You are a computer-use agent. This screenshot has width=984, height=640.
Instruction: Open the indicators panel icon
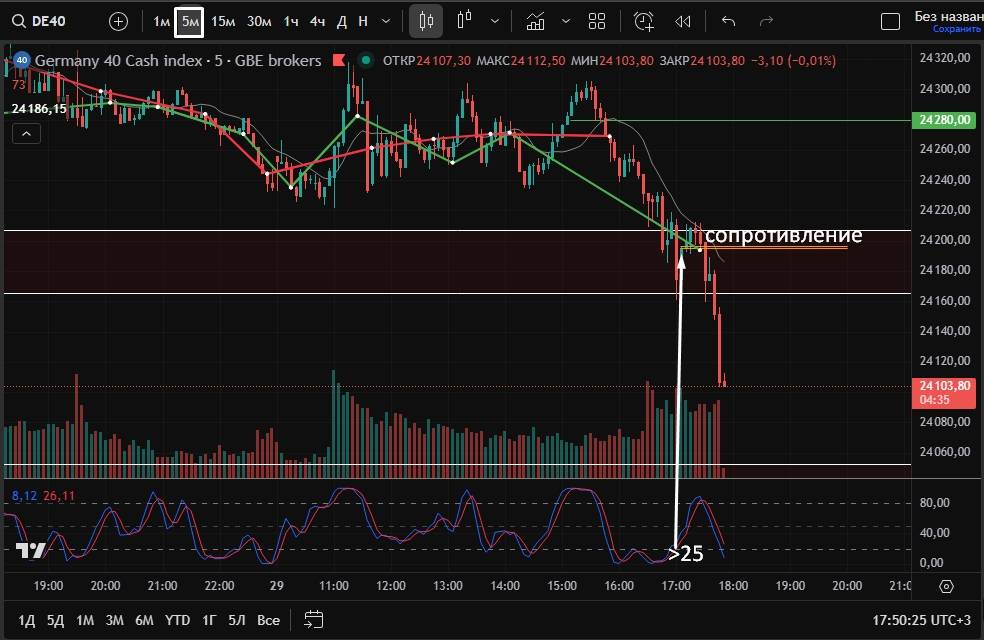536,21
